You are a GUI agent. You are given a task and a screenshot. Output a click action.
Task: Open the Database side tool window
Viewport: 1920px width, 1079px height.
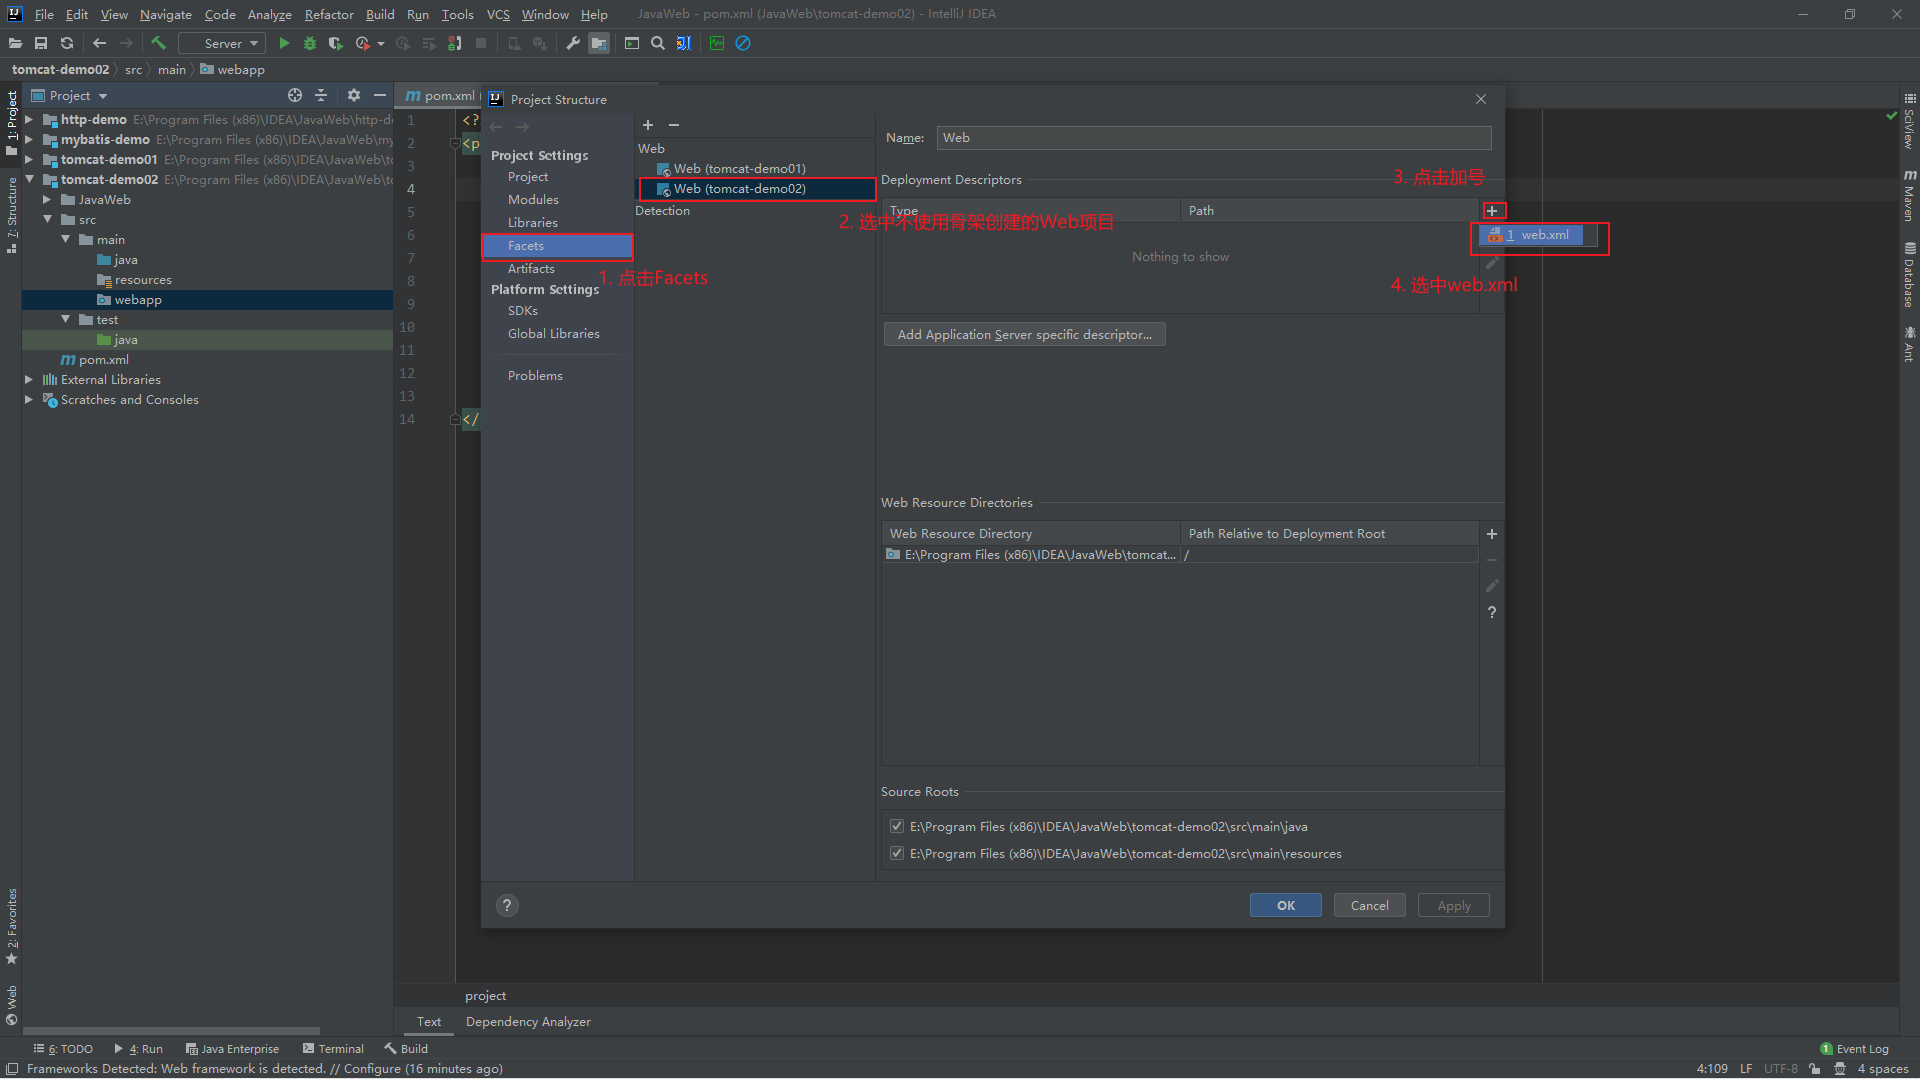pyautogui.click(x=1909, y=275)
